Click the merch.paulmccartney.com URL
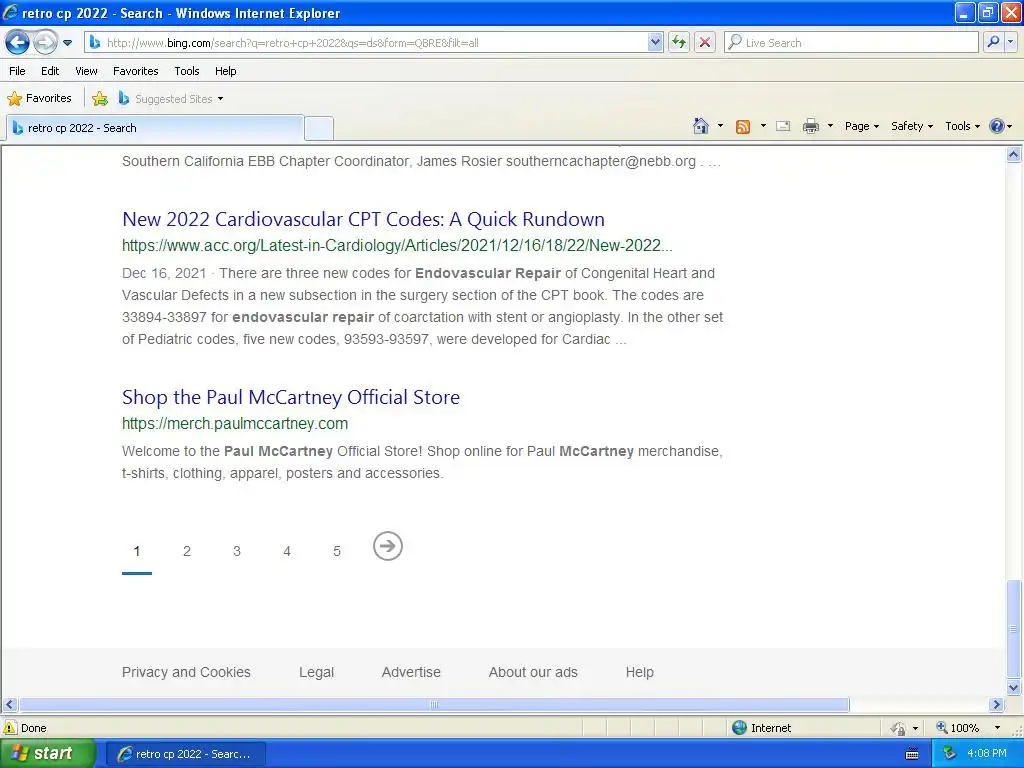The width and height of the screenshot is (1024, 768). pyautogui.click(x=235, y=423)
